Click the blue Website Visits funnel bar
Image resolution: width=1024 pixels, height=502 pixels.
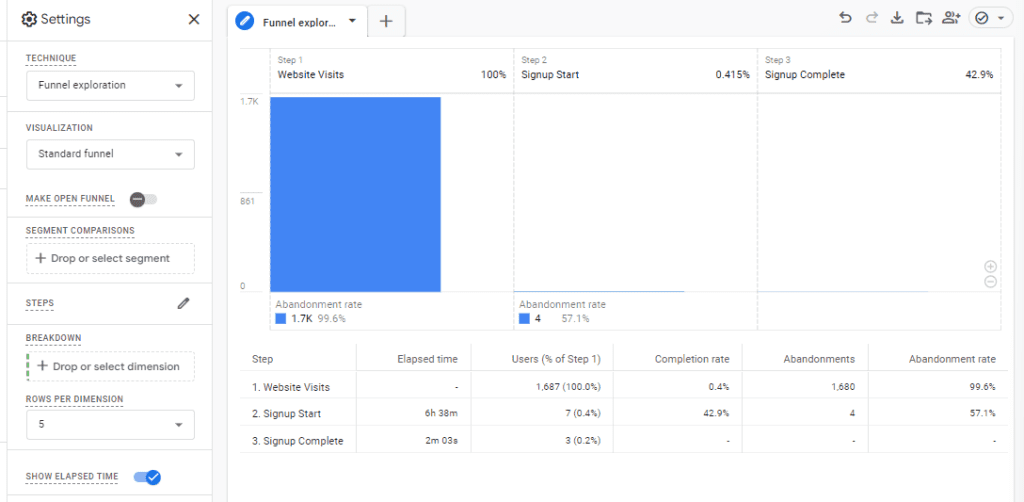(355, 194)
